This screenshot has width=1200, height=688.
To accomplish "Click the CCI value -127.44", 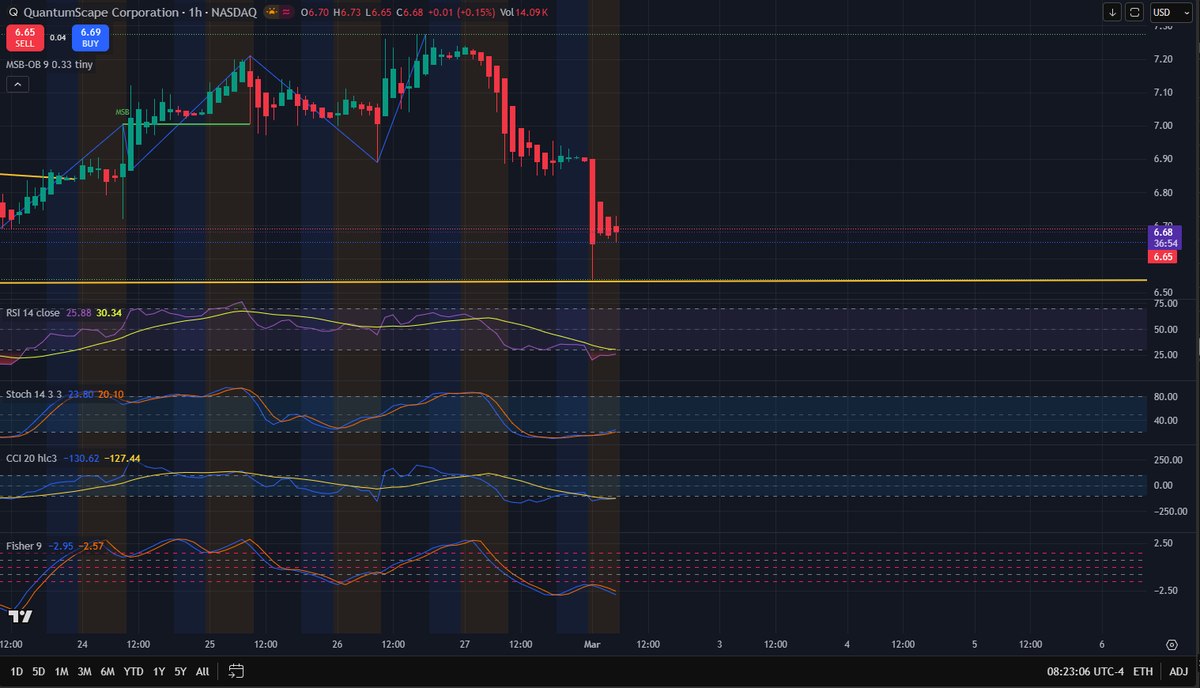I will click(122, 458).
